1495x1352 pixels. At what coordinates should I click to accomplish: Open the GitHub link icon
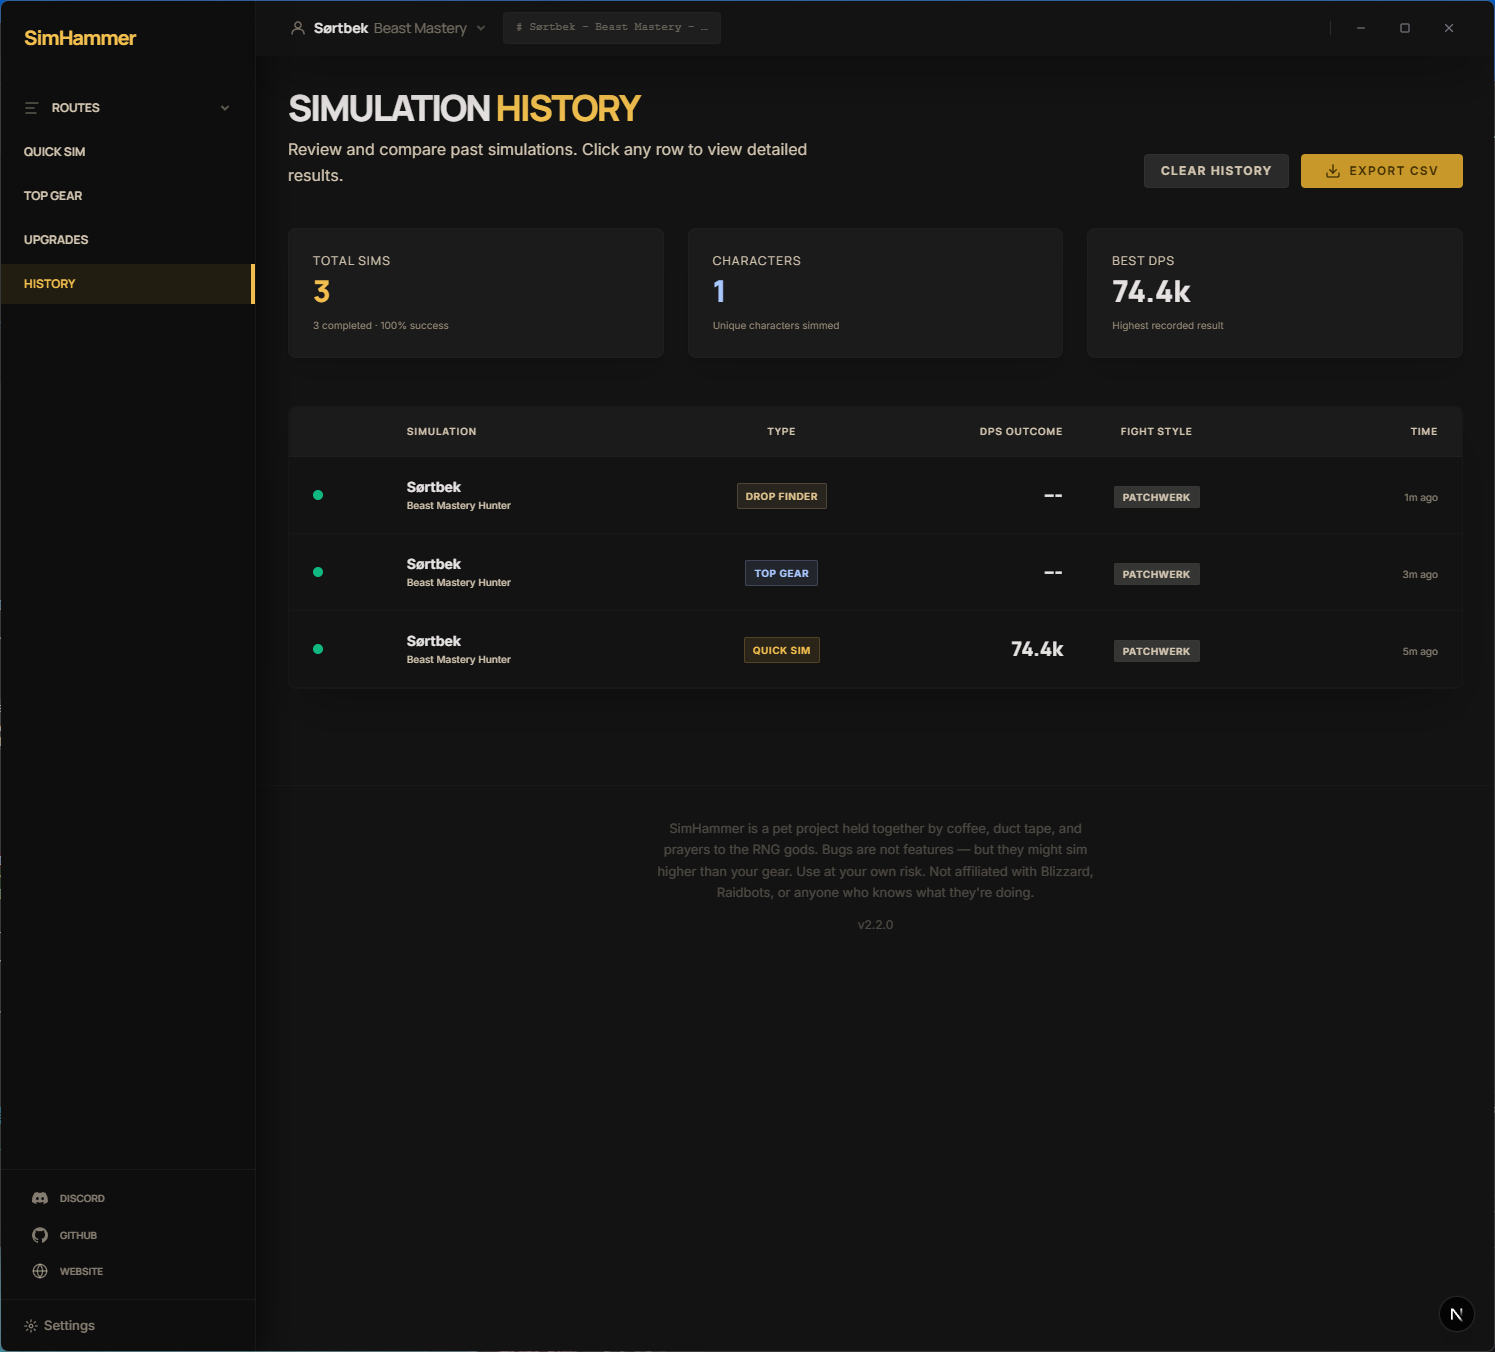[x=40, y=1235]
